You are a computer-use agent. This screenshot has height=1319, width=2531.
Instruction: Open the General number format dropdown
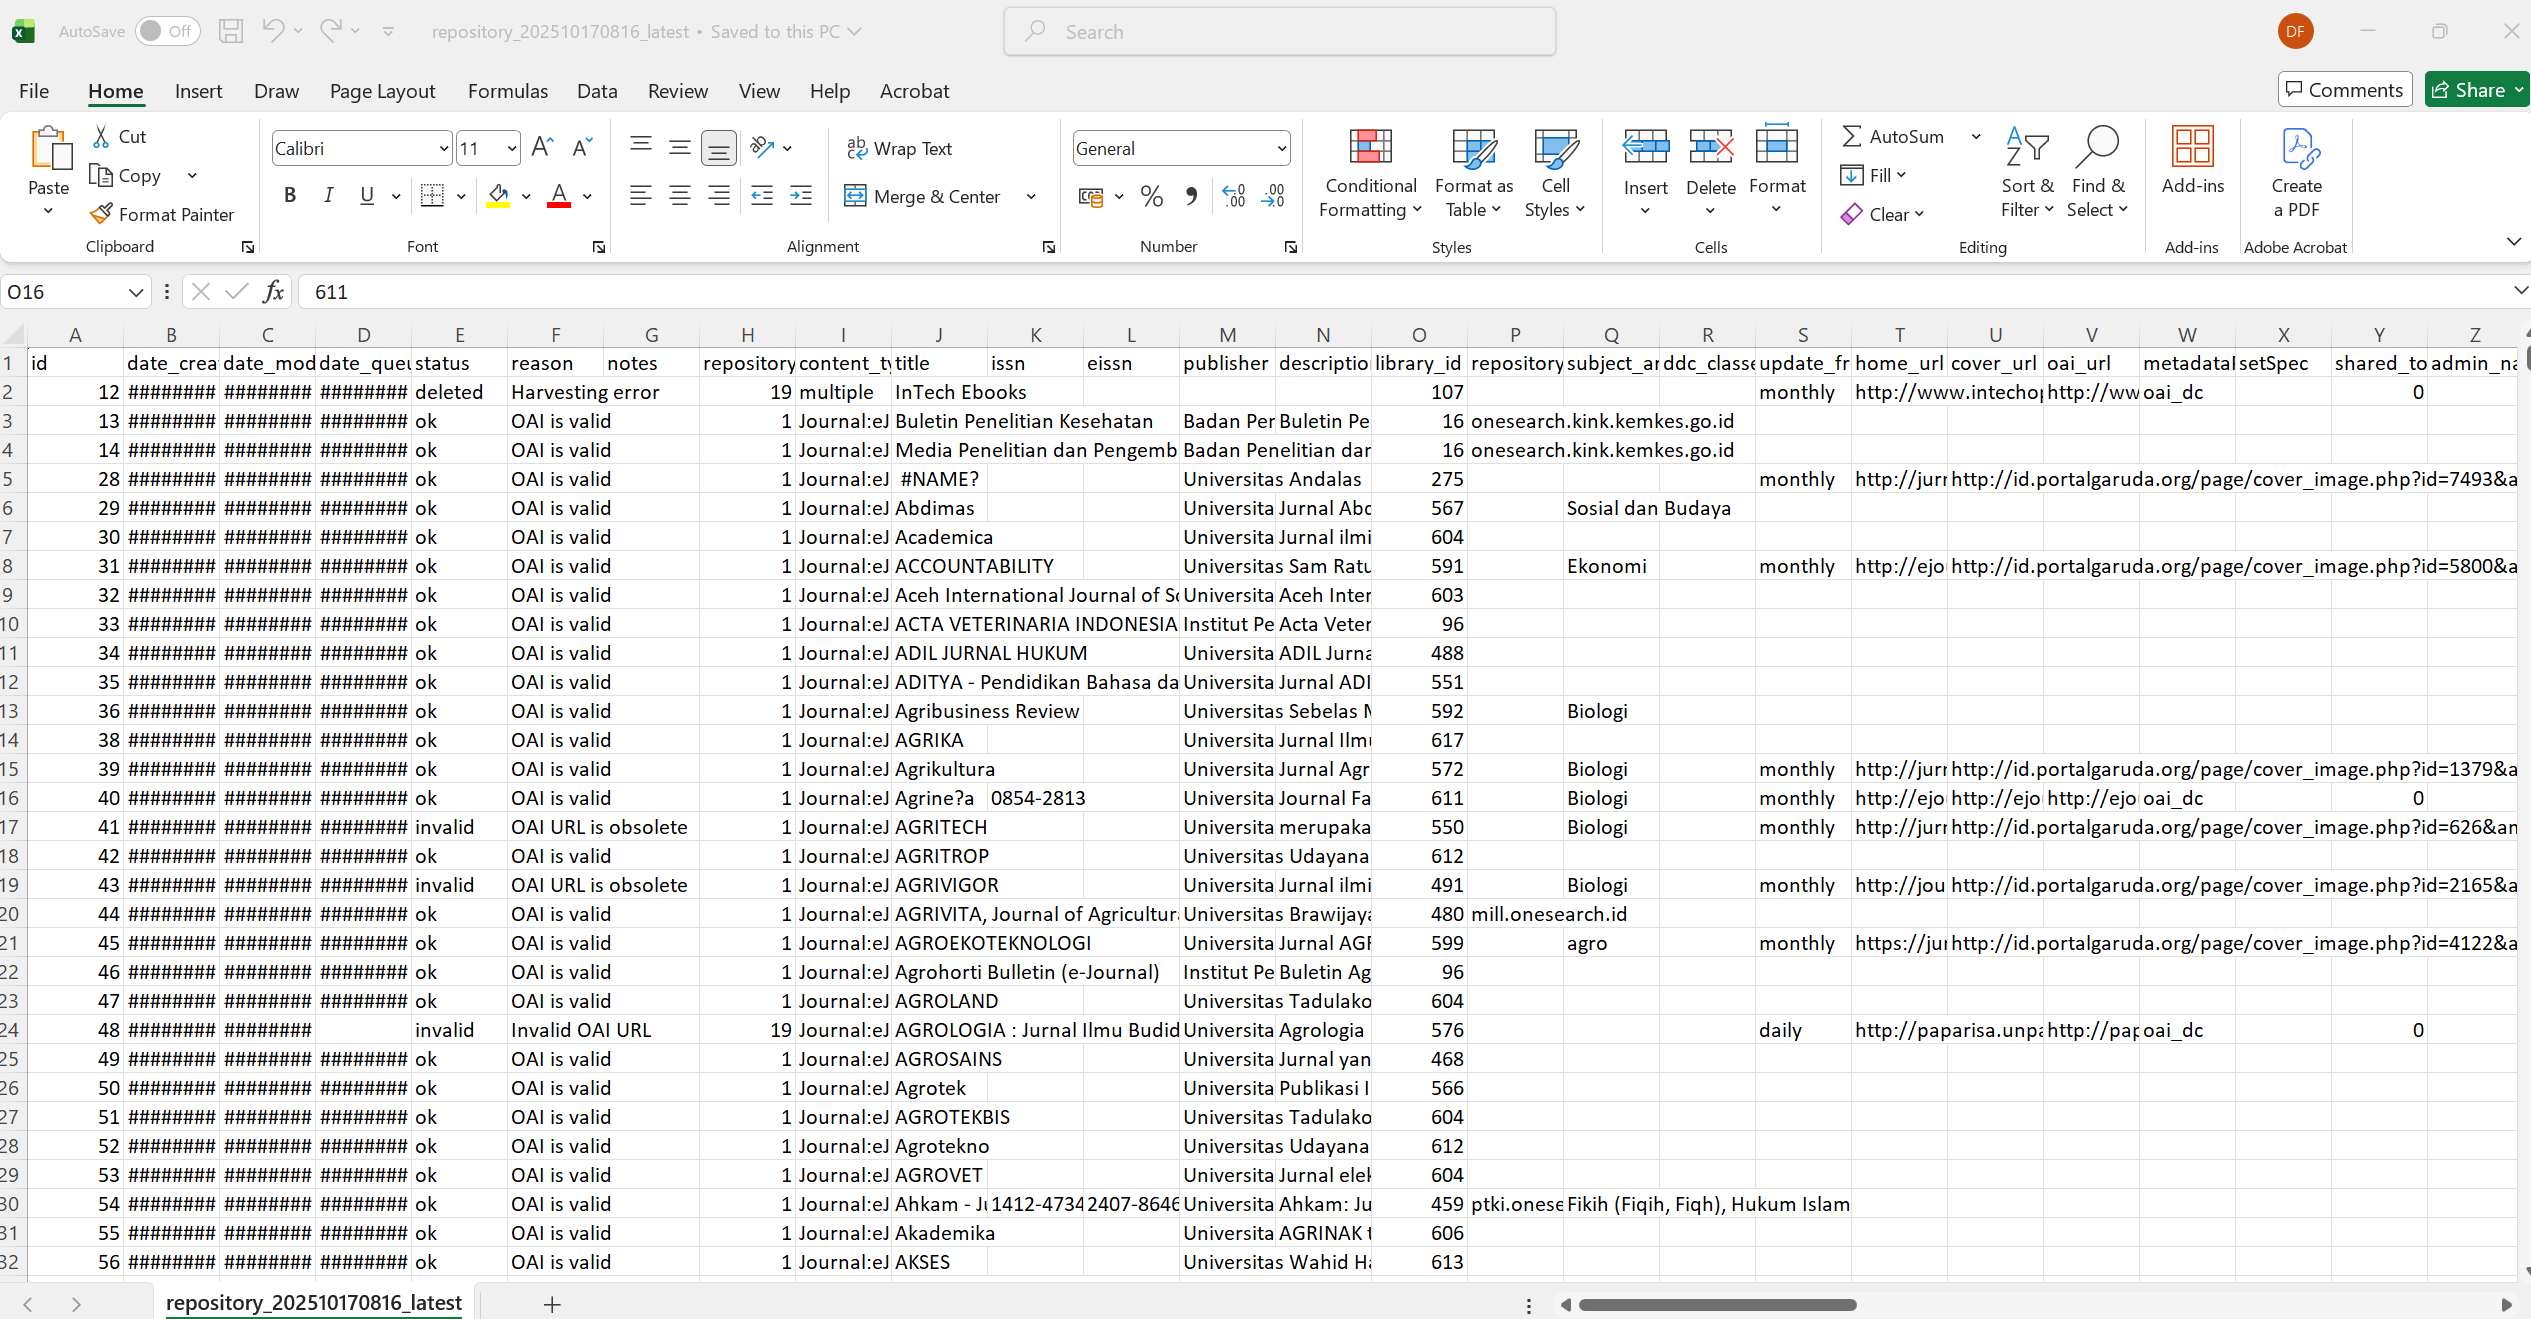pos(1281,149)
